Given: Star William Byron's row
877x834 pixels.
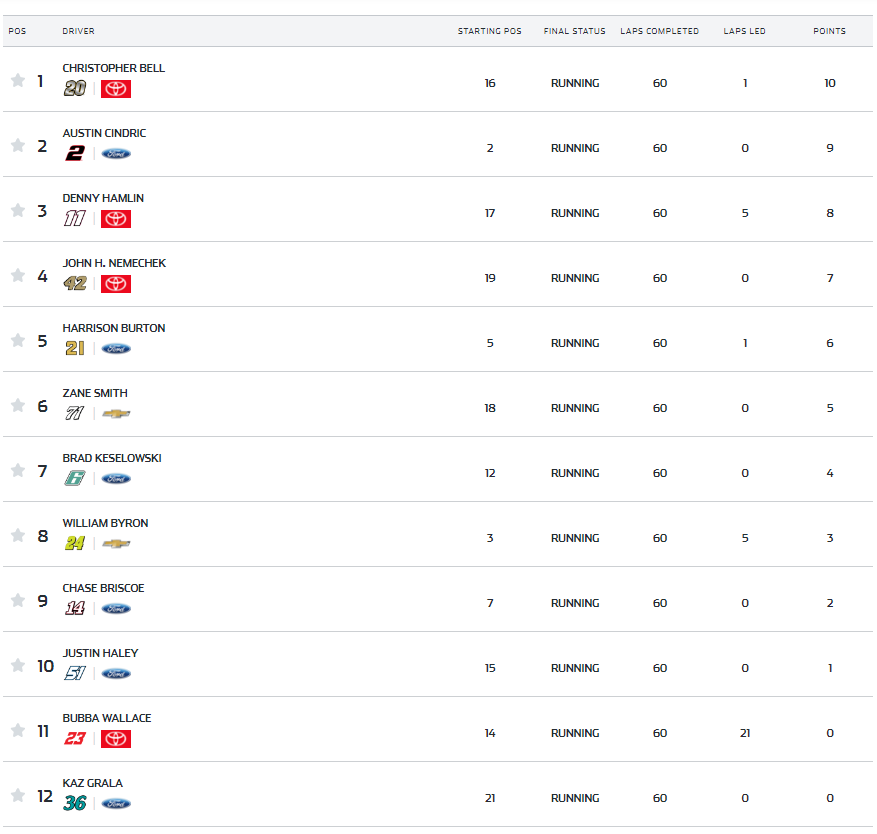Looking at the screenshot, I should tap(18, 535).
